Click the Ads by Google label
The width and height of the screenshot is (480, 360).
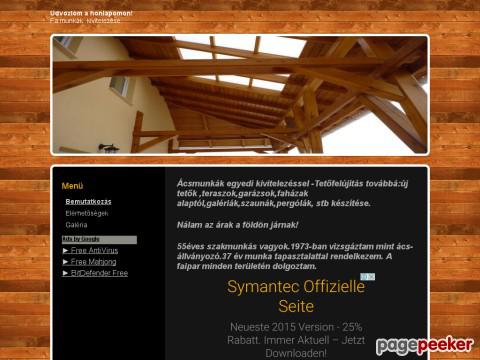click(x=81, y=239)
